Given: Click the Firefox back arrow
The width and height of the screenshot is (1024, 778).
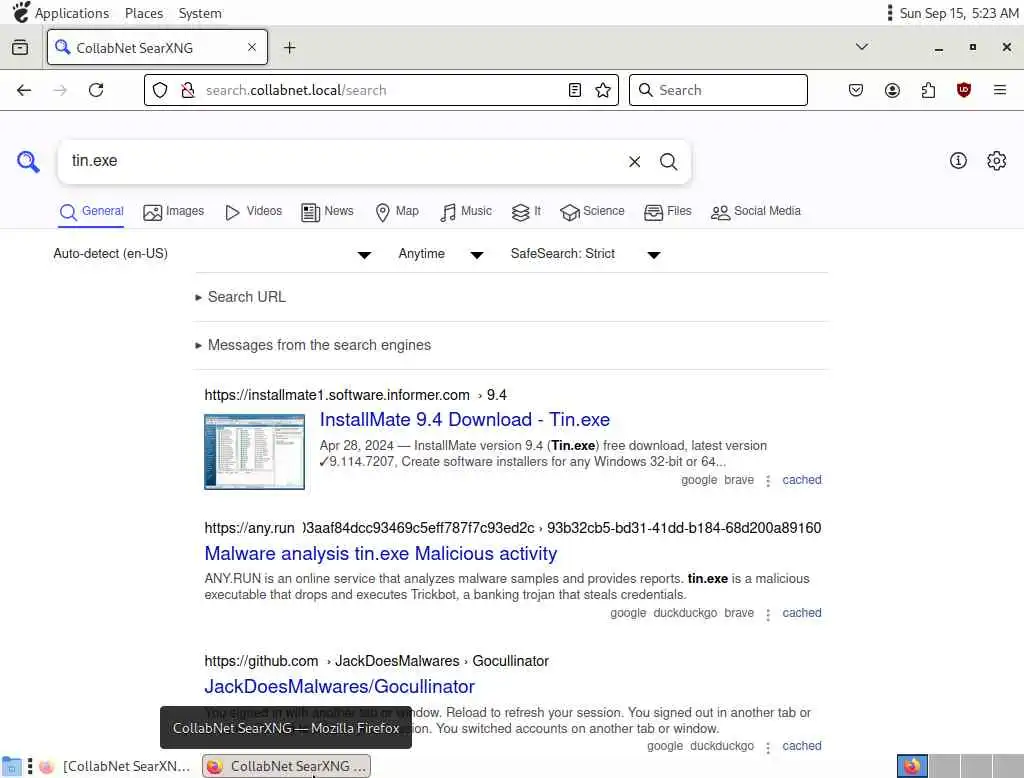Looking at the screenshot, I should (24, 90).
